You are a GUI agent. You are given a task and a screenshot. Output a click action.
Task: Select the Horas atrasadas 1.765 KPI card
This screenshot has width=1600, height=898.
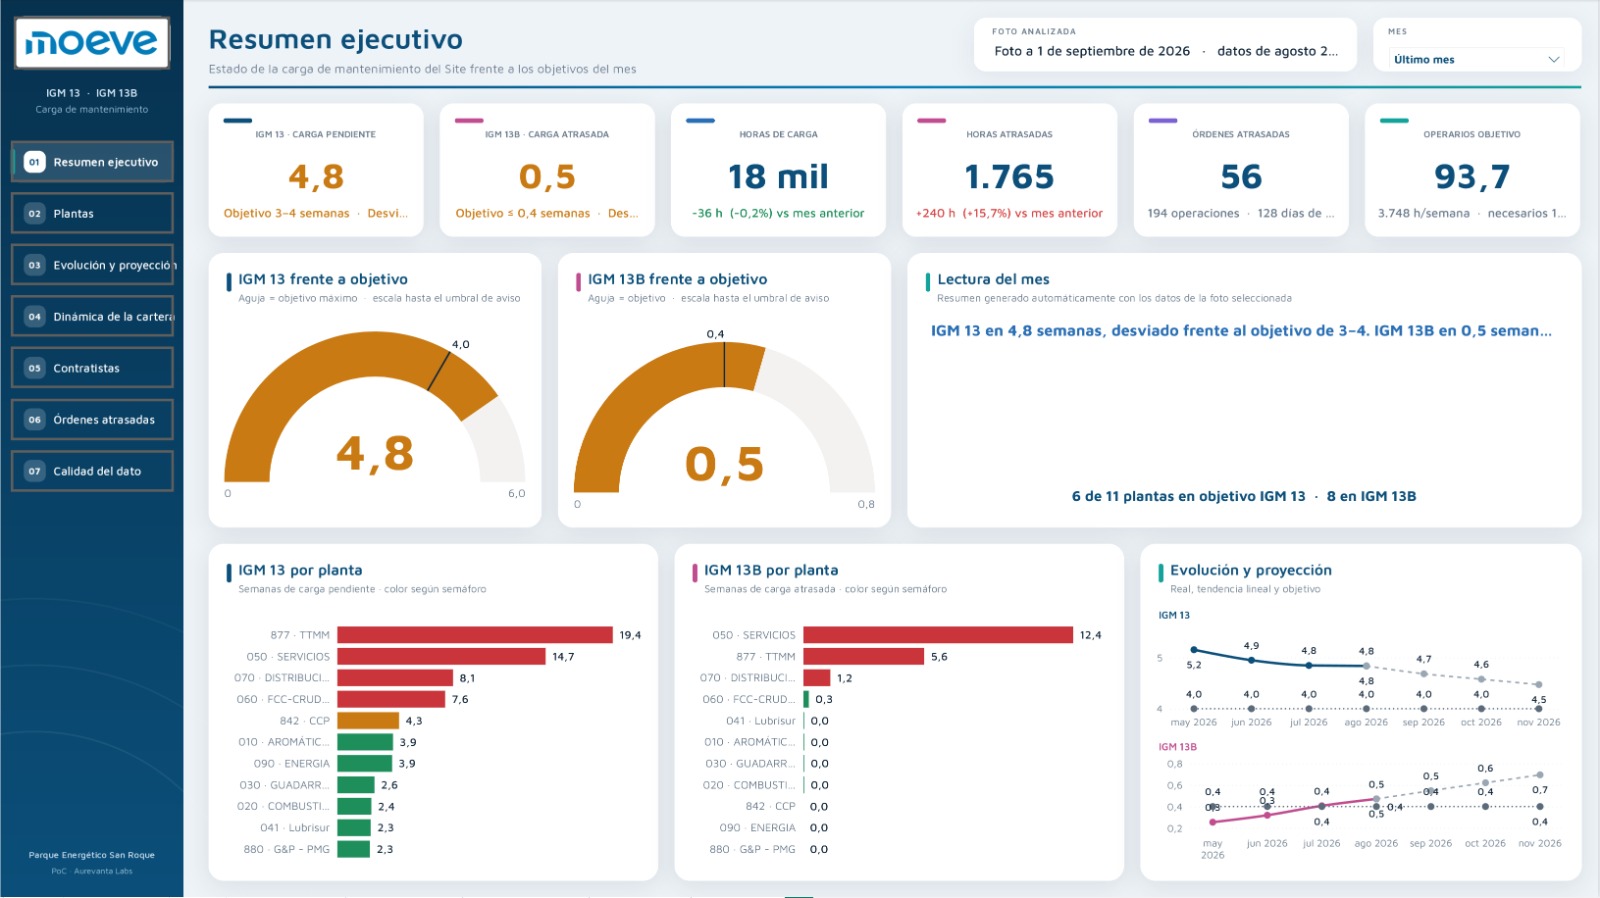[x=1009, y=170]
